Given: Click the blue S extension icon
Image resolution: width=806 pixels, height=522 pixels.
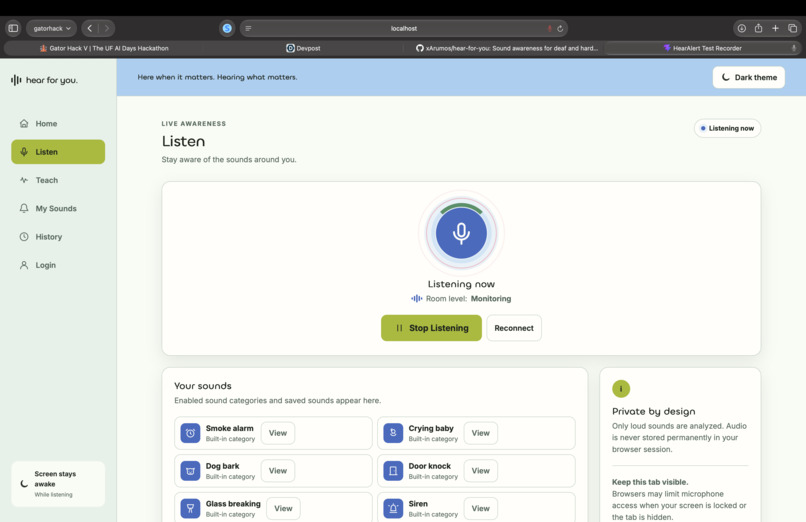Looking at the screenshot, I should (227, 28).
